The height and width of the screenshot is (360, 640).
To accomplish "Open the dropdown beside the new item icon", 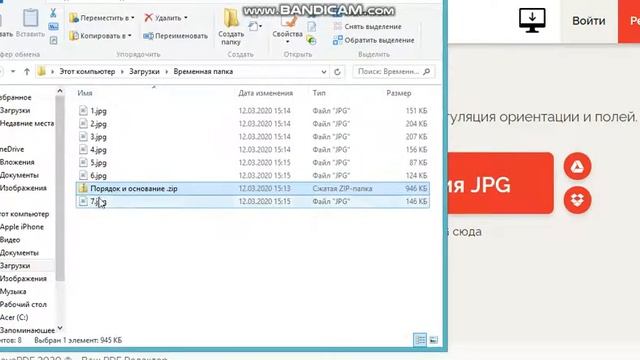I will pyautogui.click(x=260, y=26).
